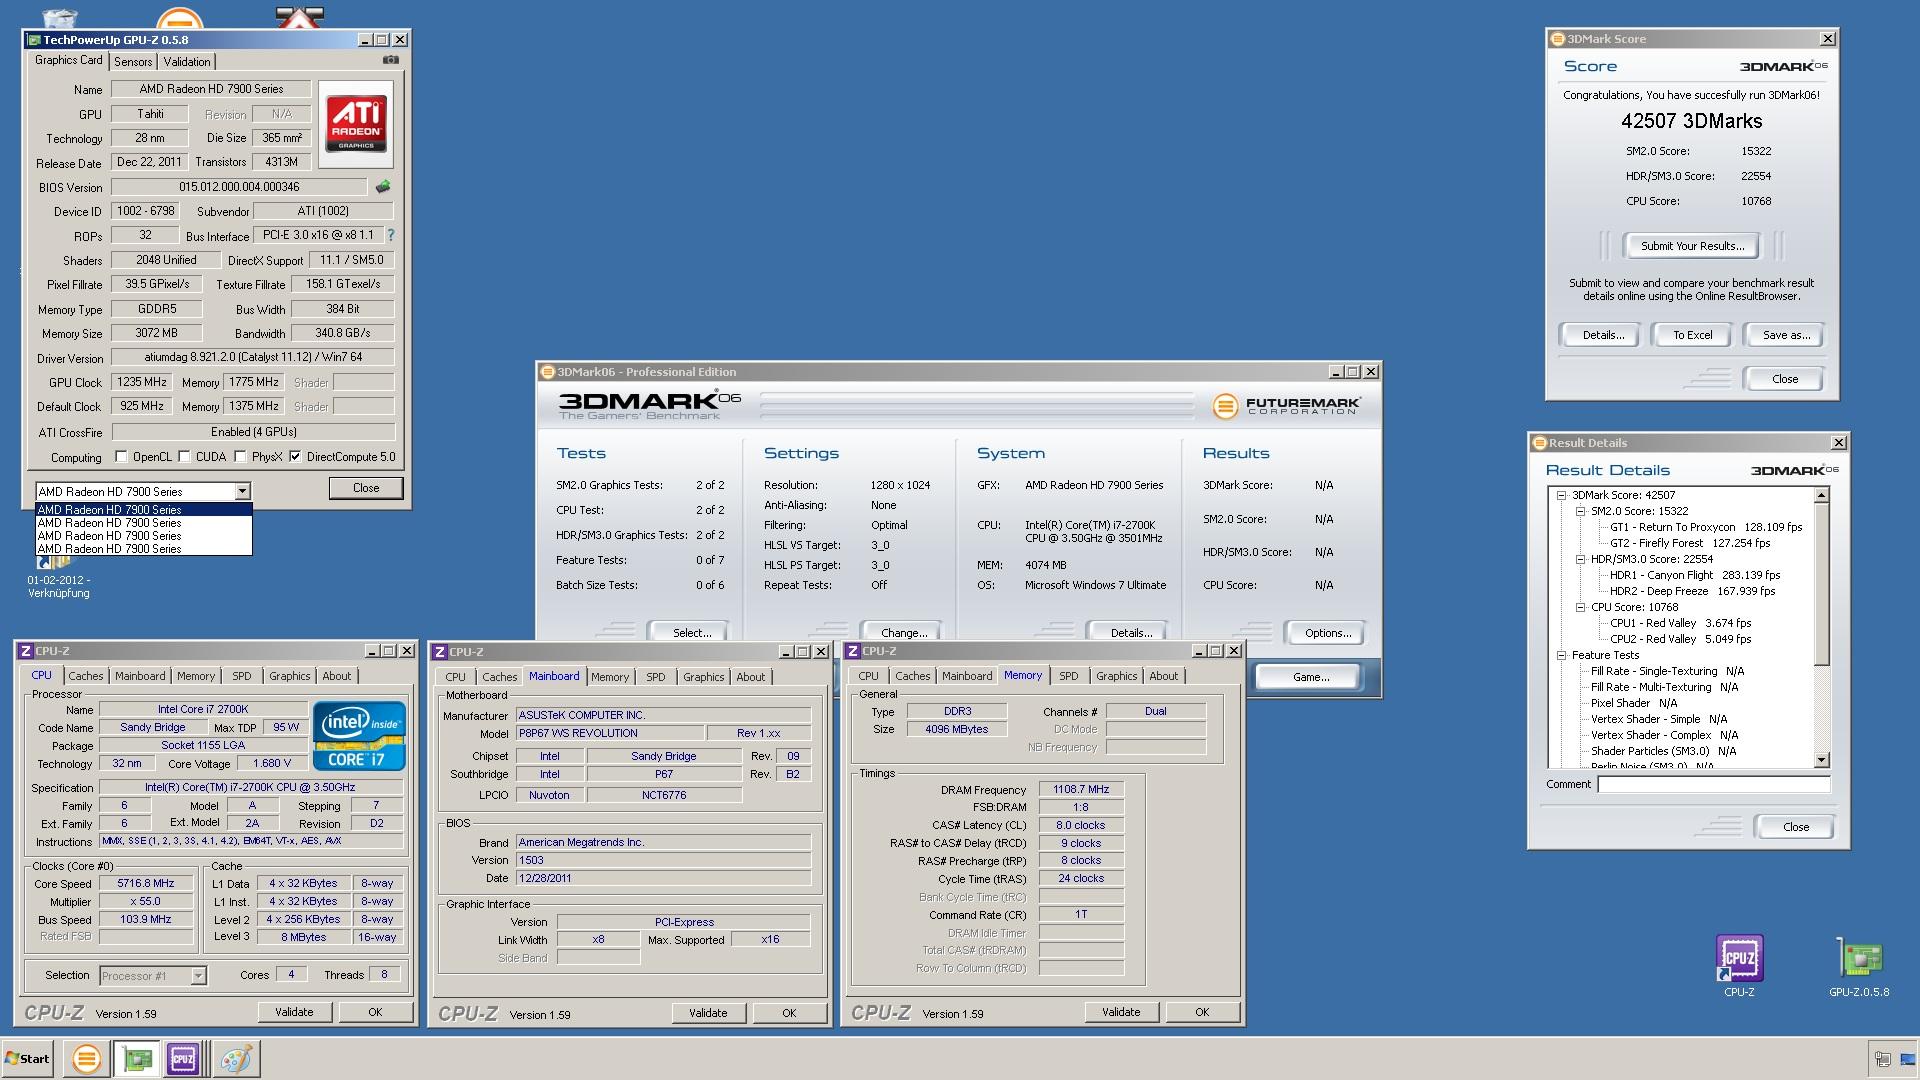The height and width of the screenshot is (1080, 1920).
Task: Open SPD tab in middle CPU-Z mainboard window
Action: (656, 677)
